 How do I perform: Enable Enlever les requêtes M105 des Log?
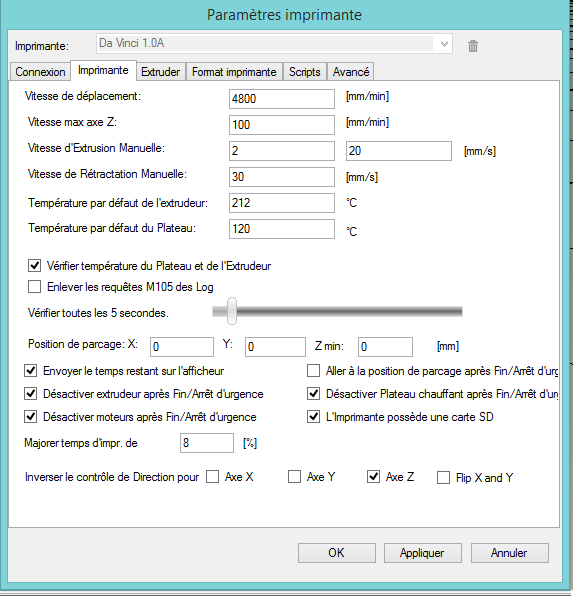click(x=34, y=286)
